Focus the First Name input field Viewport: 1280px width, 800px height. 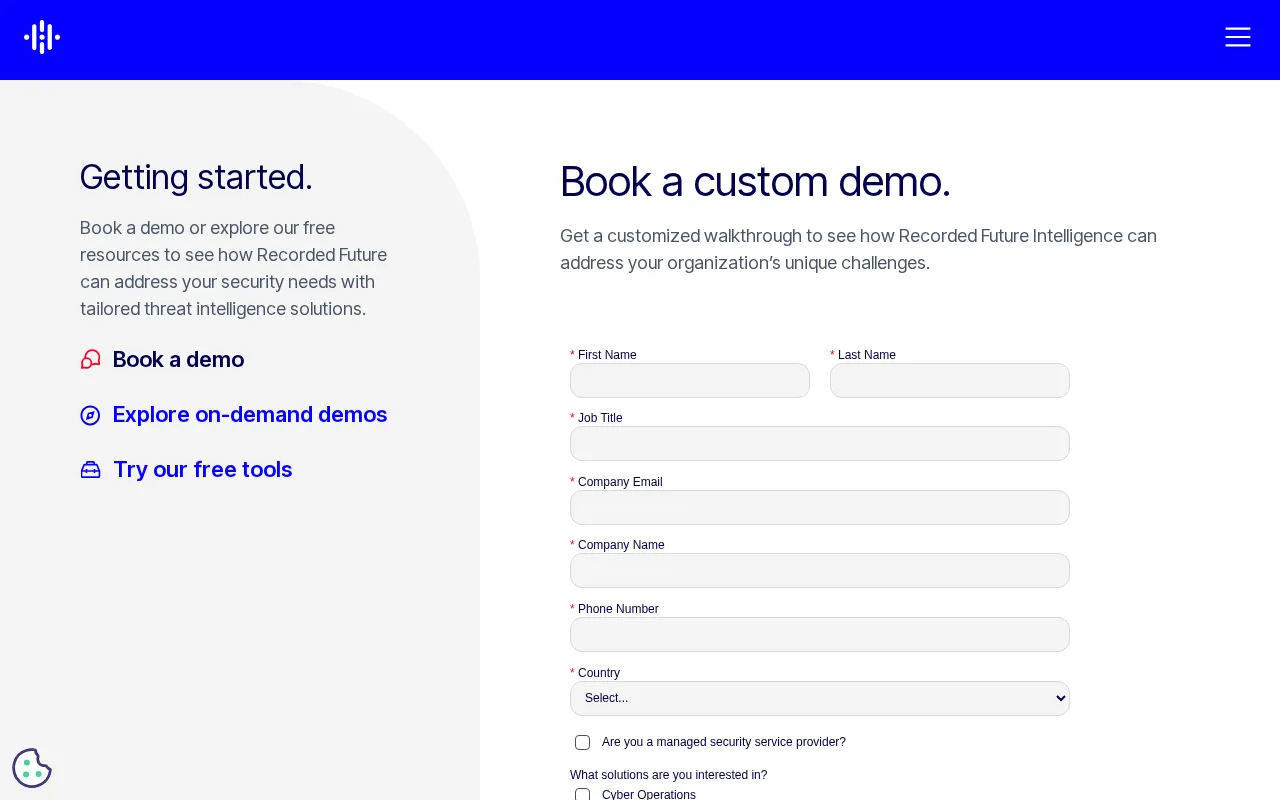point(690,380)
